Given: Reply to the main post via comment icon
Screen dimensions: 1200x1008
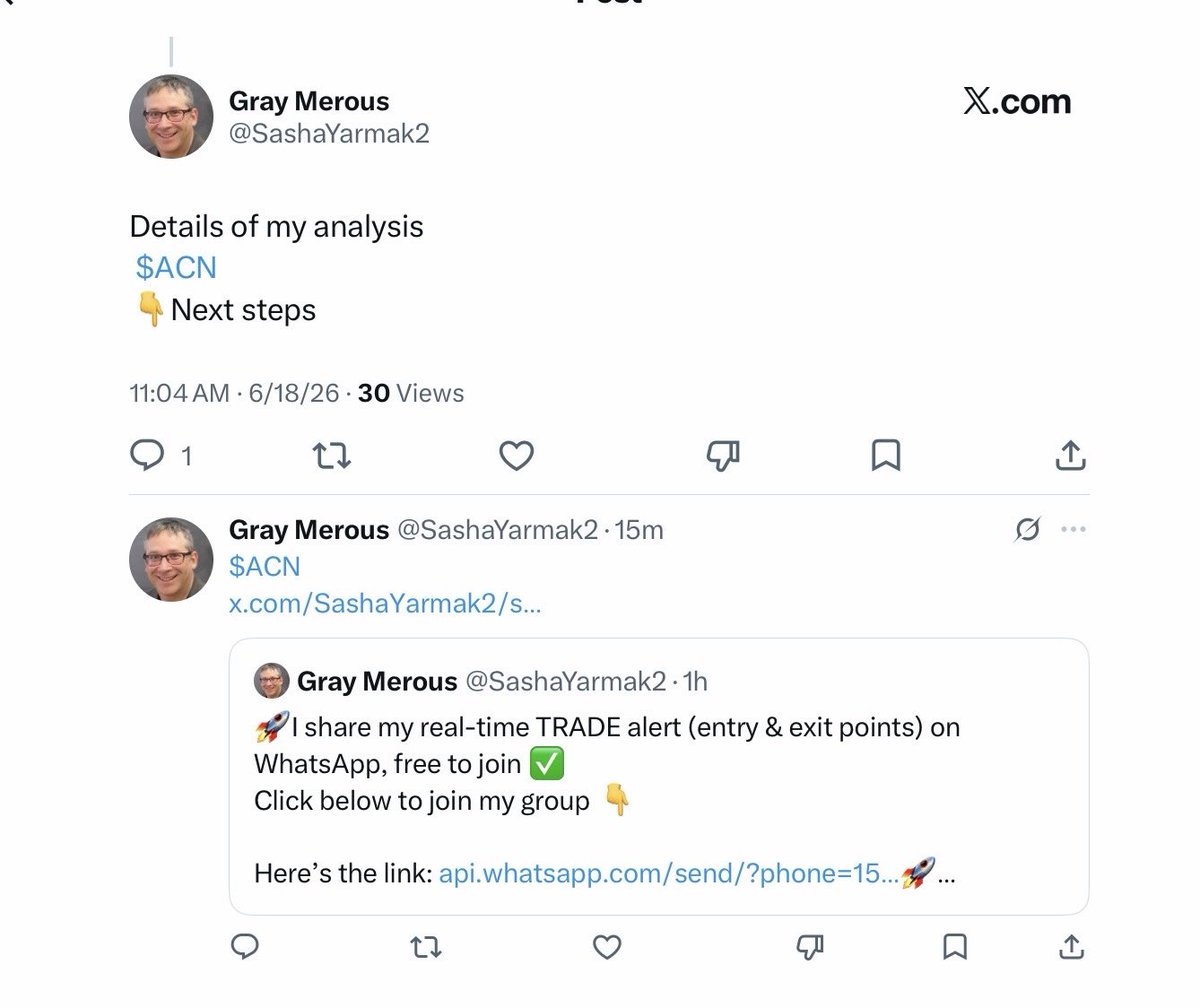Looking at the screenshot, I should [147, 456].
